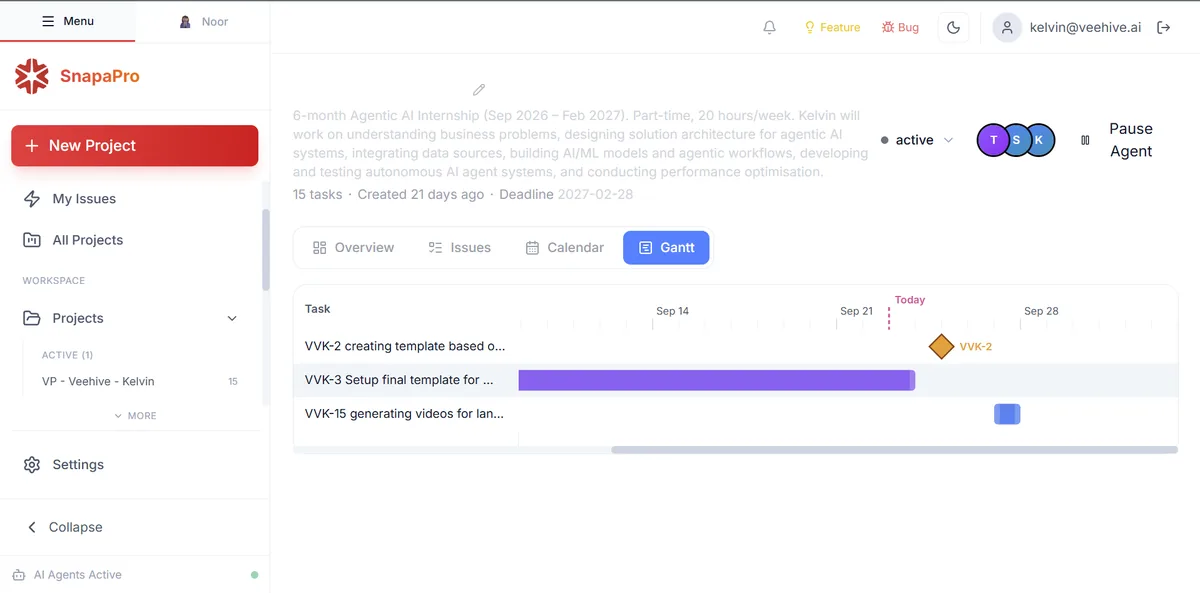Switch to the Issues tab
The height and width of the screenshot is (593, 1200).
[459, 247]
